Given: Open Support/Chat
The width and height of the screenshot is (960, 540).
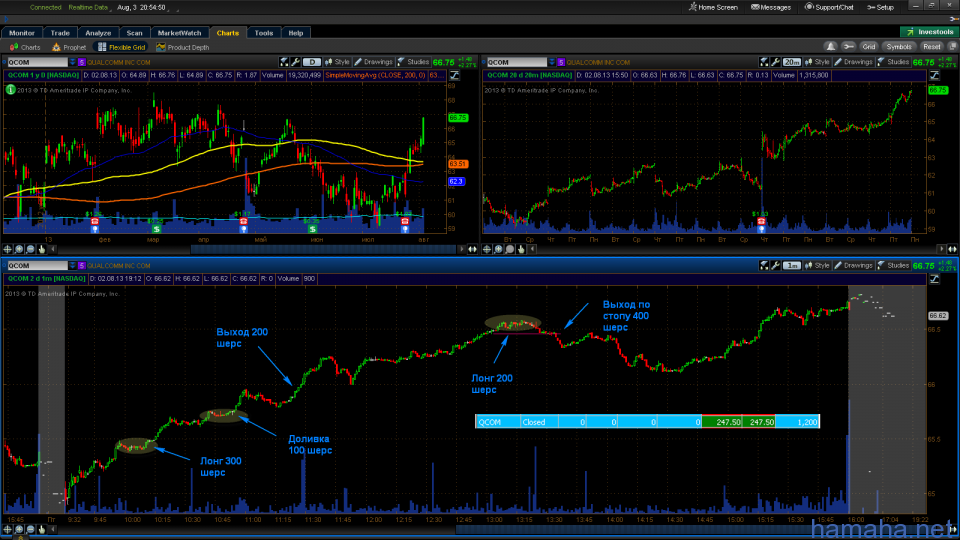Looking at the screenshot, I should tap(829, 7).
